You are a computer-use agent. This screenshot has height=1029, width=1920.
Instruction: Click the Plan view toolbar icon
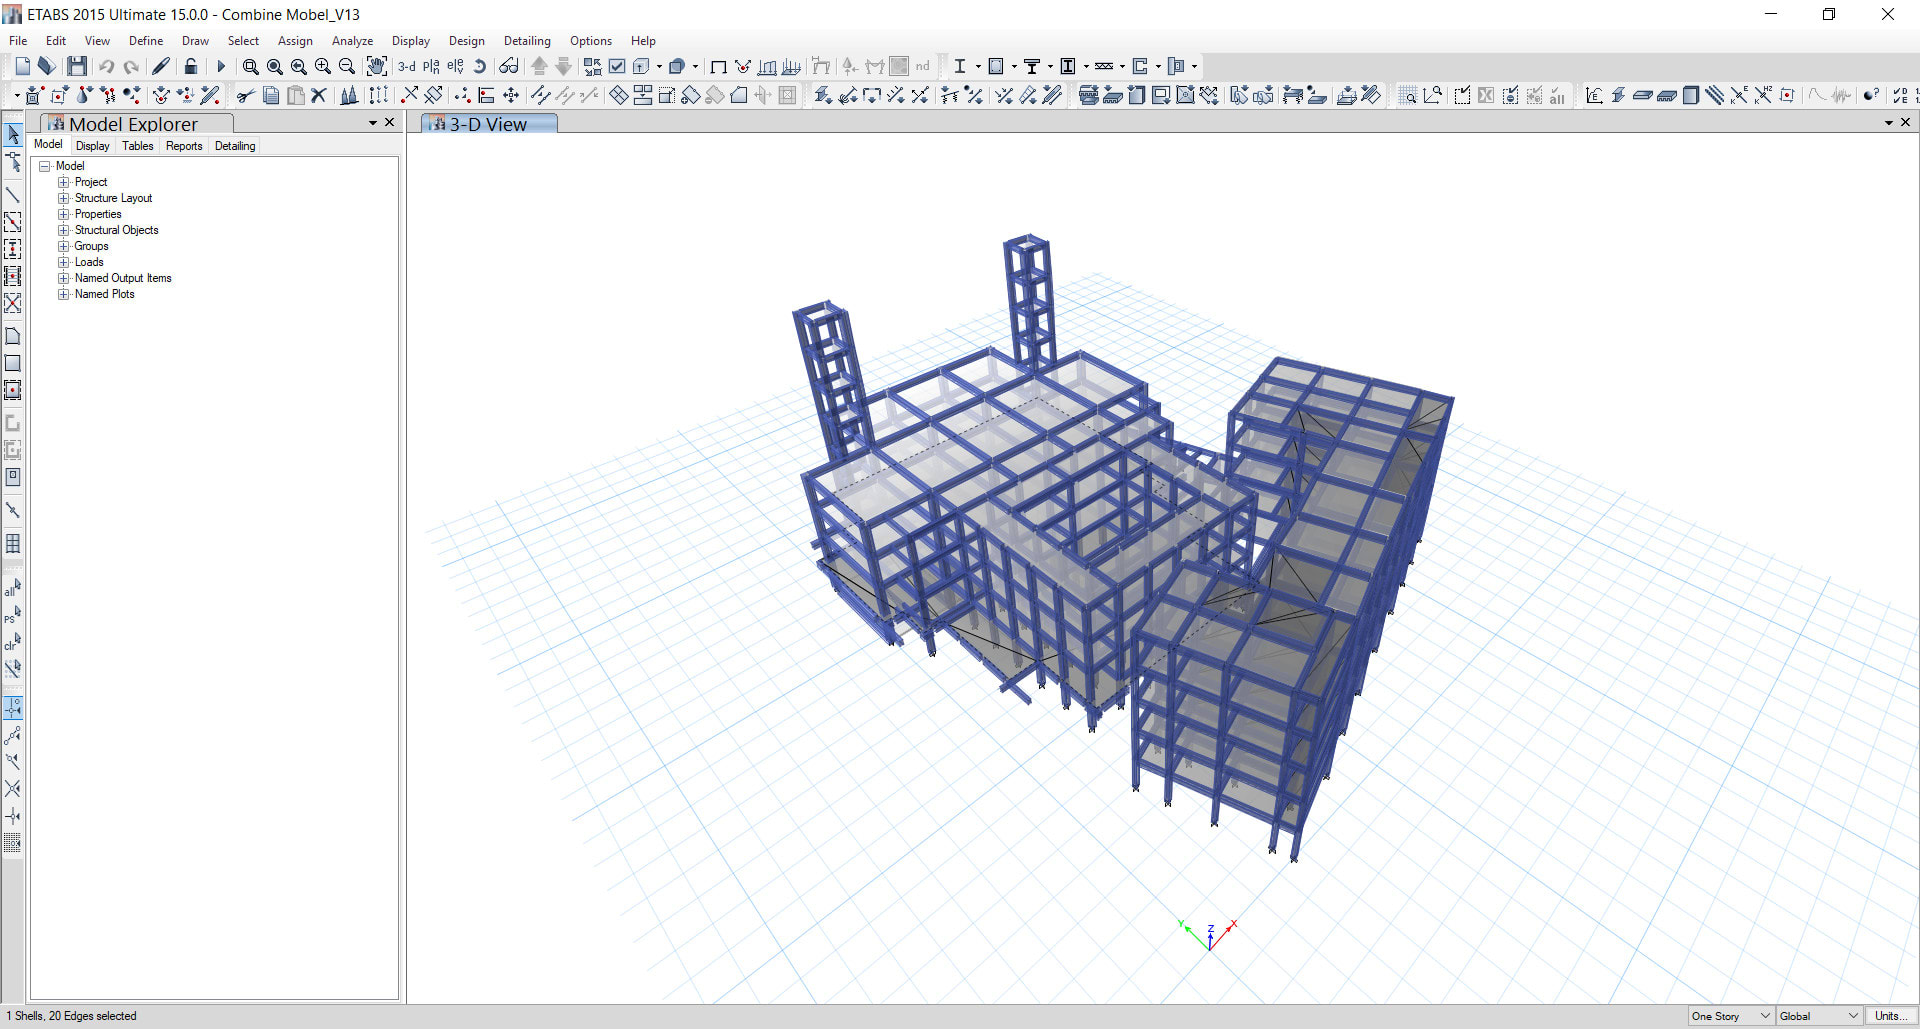click(431, 66)
